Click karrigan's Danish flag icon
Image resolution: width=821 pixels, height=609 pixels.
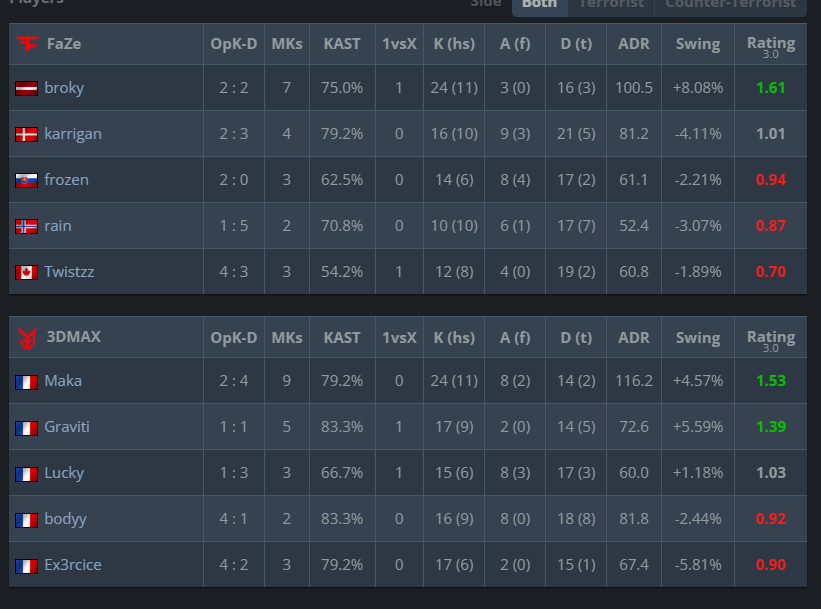click(x=26, y=134)
